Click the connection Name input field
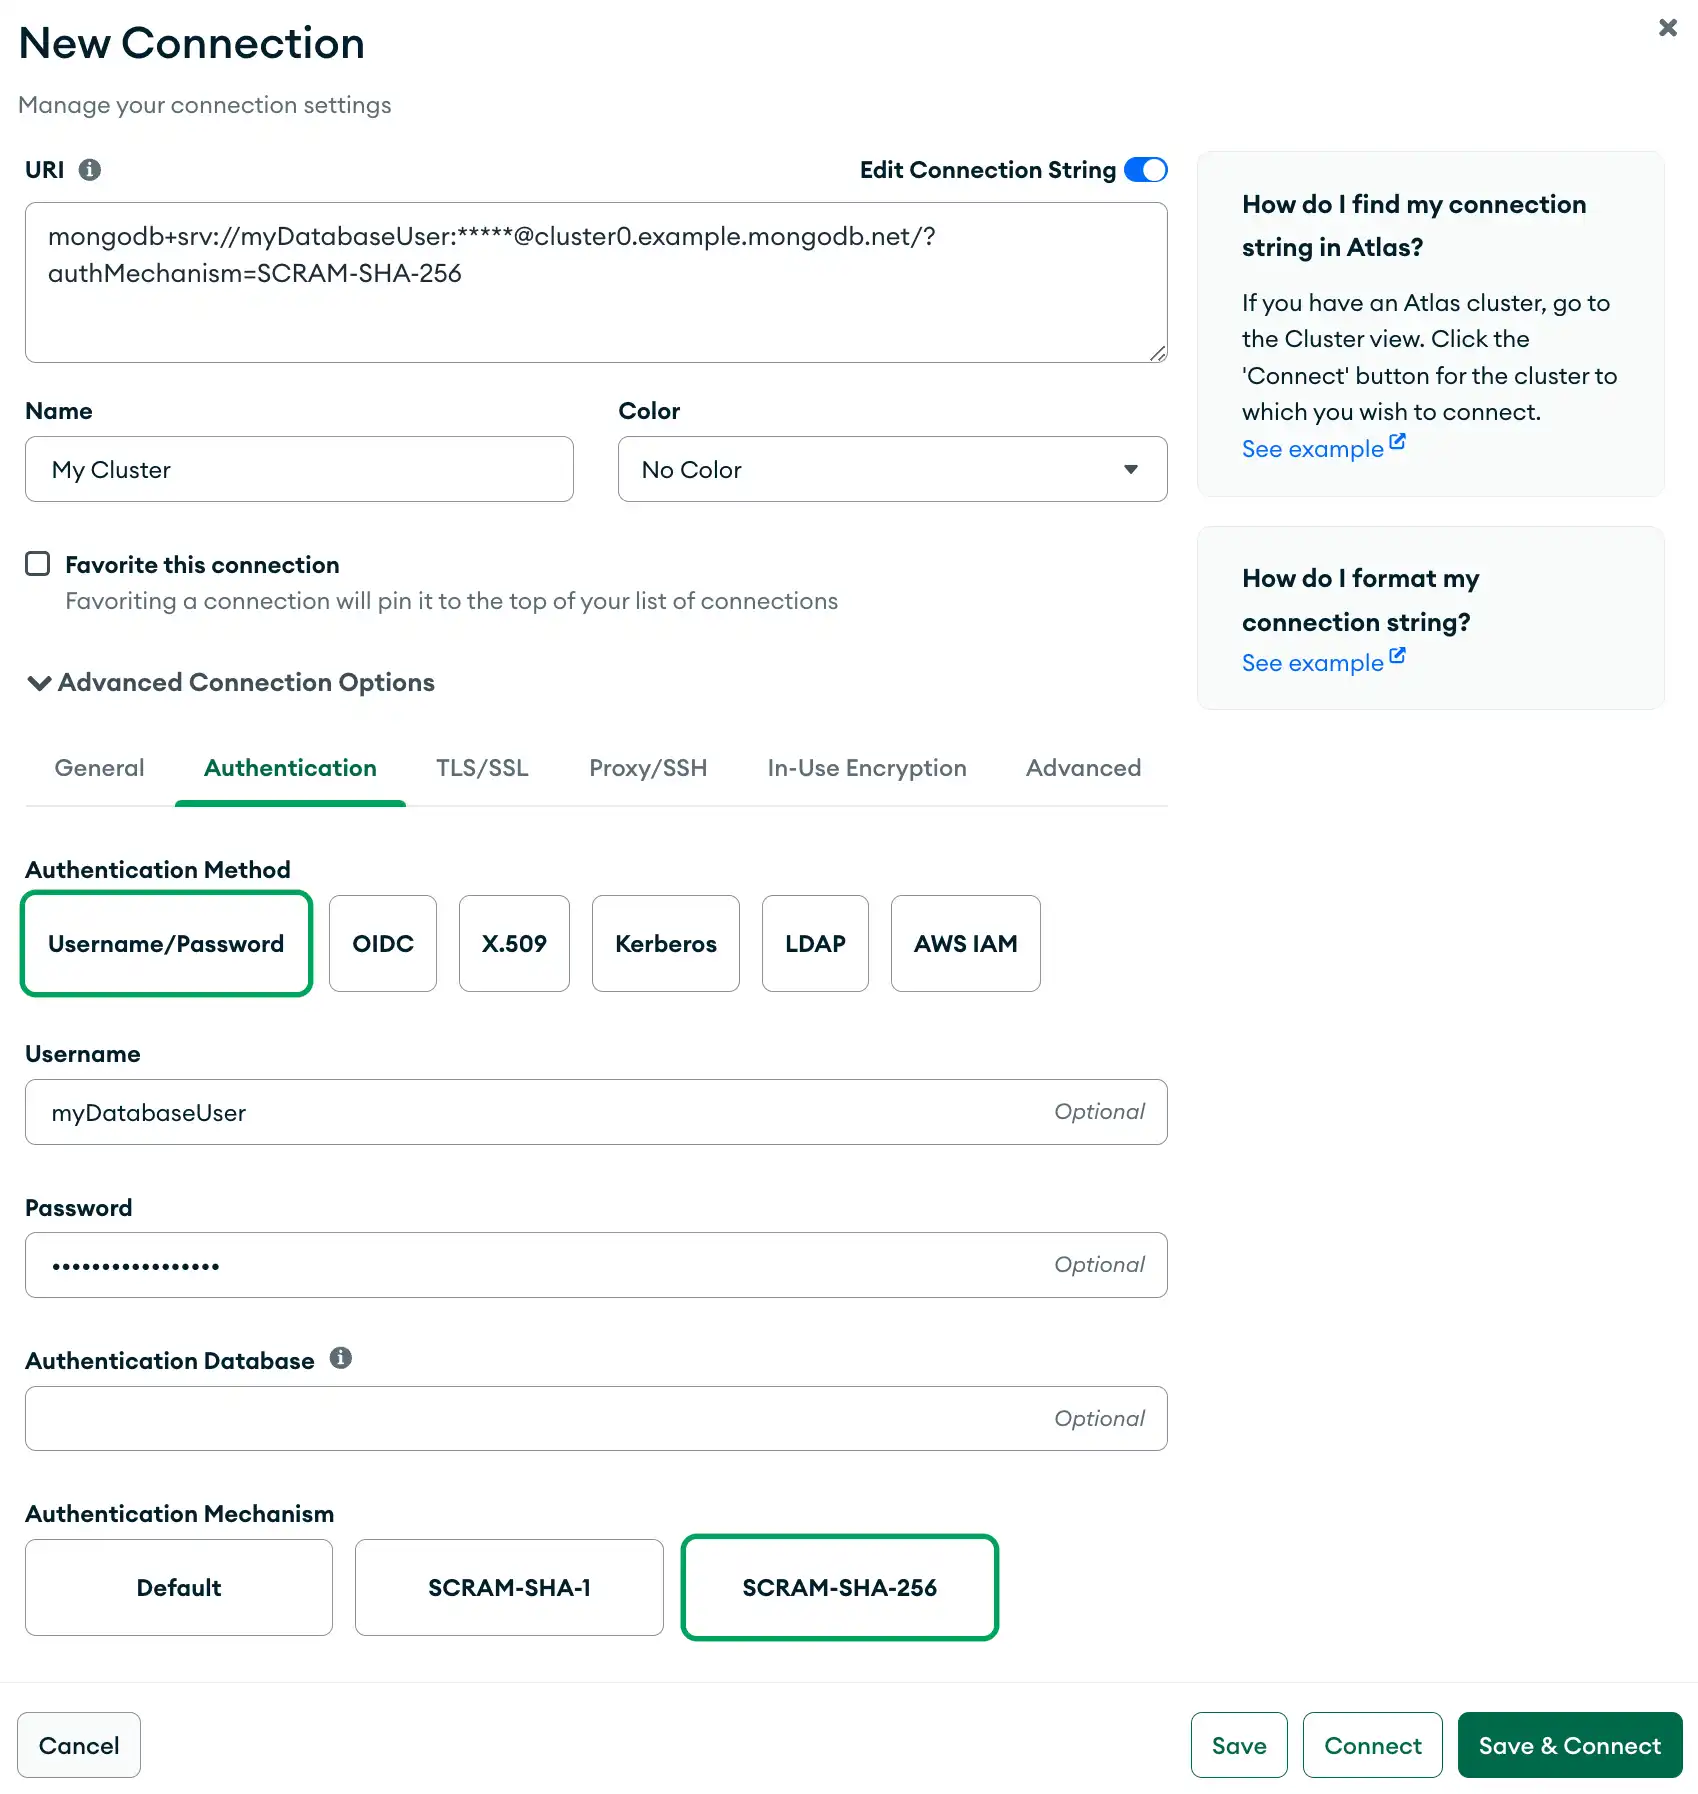Viewport: 1698px width, 1794px height. pos(299,469)
